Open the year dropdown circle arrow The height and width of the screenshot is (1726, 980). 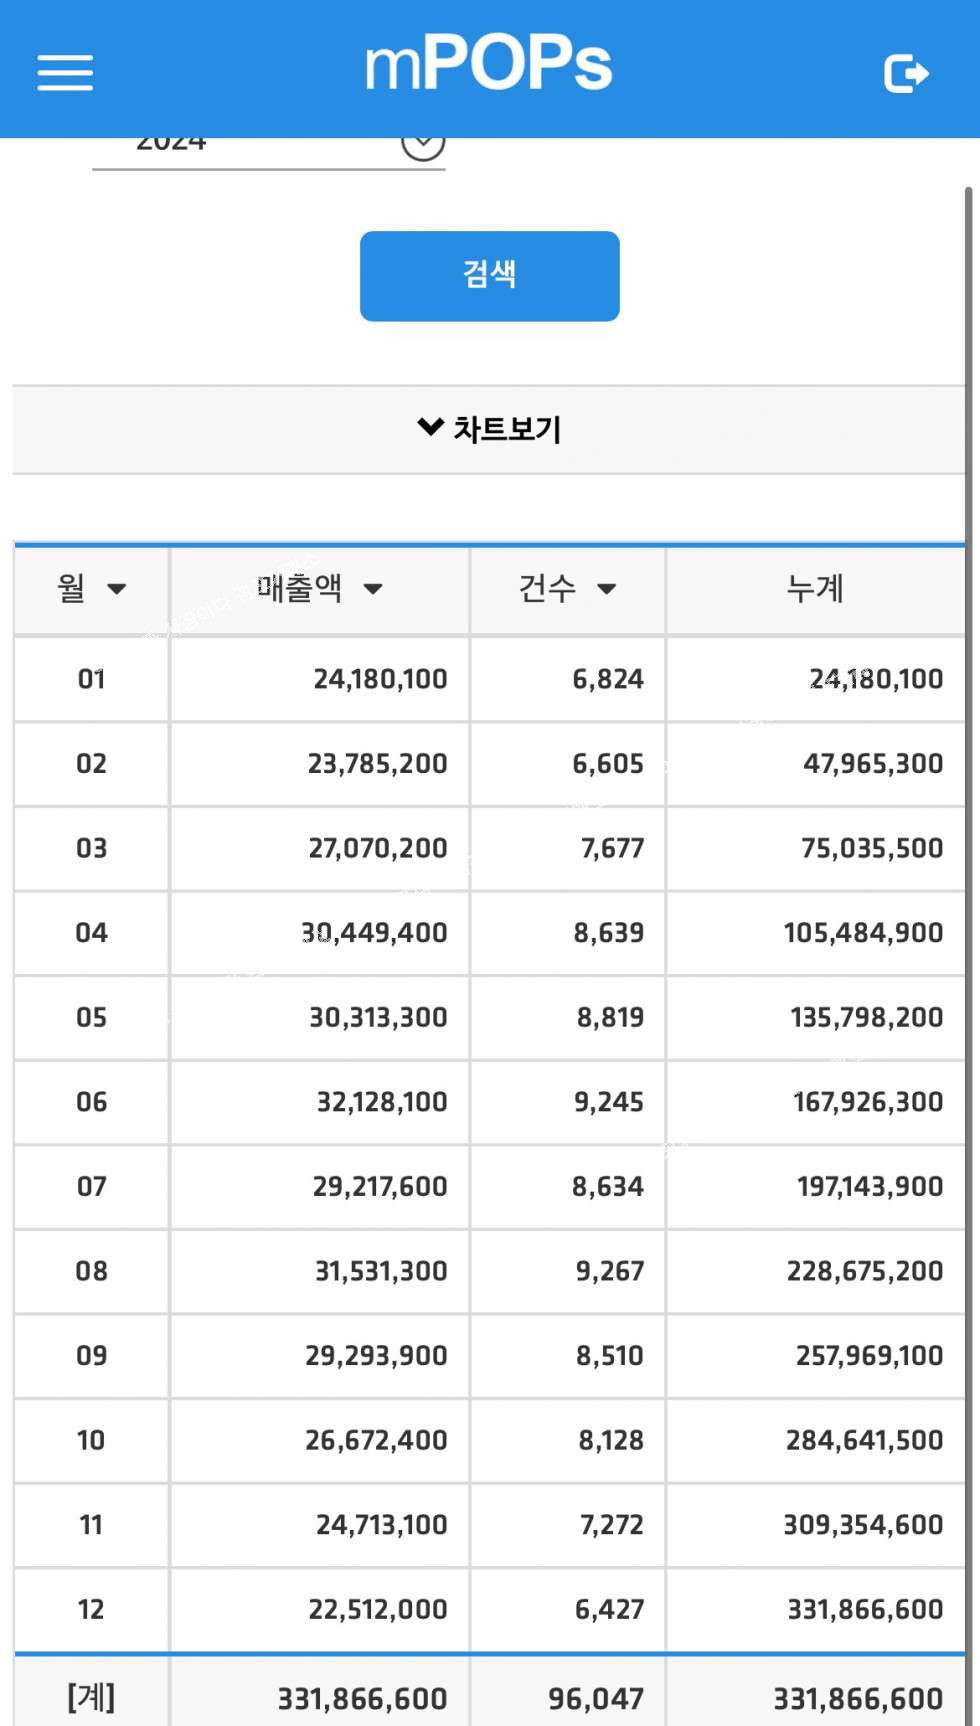click(x=423, y=145)
